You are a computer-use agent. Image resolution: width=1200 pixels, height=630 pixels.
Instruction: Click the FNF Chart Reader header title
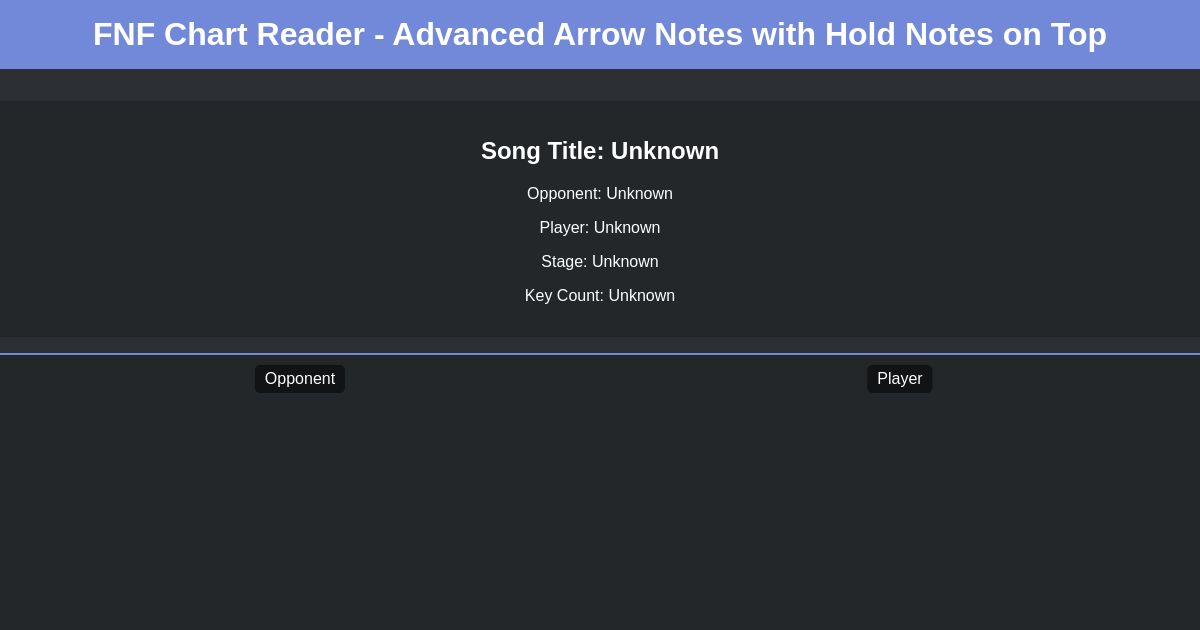[600, 34]
